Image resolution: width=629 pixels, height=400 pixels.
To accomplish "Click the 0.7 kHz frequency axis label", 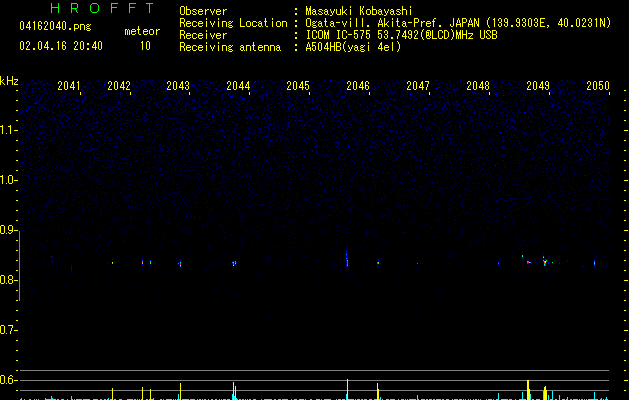I will click(8, 330).
